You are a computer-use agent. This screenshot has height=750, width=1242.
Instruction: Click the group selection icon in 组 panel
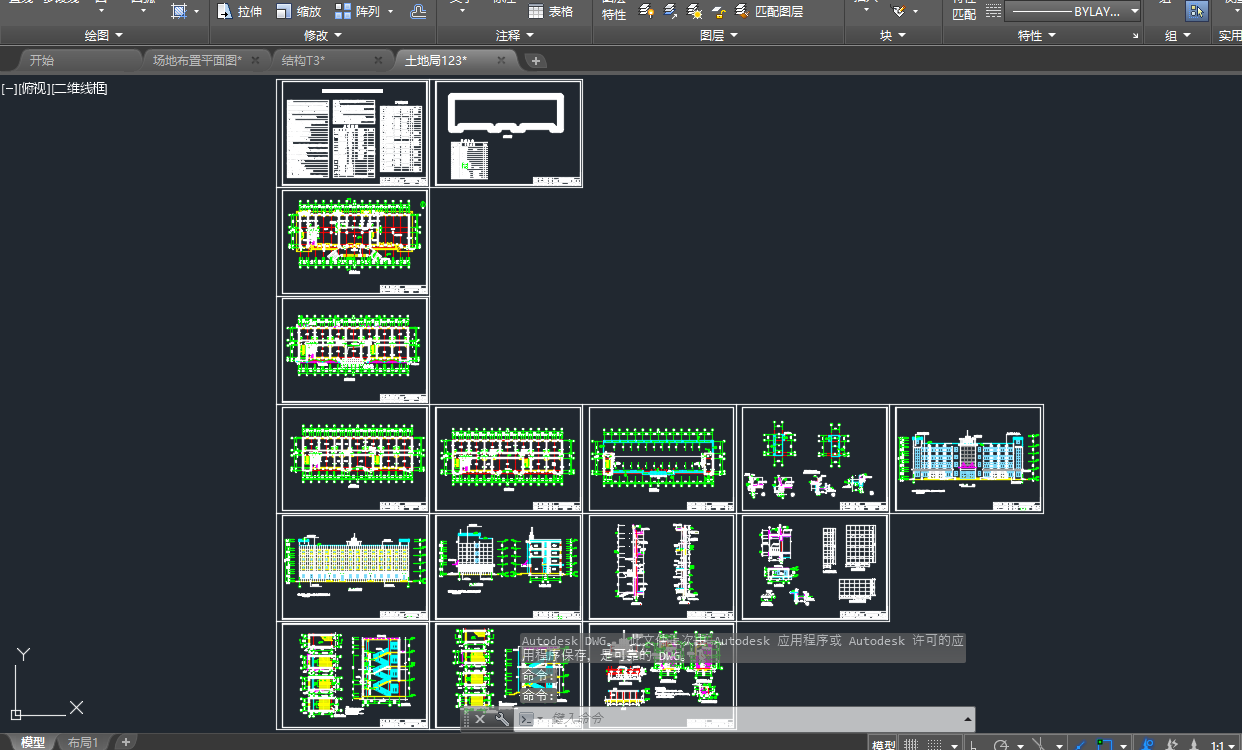1196,11
